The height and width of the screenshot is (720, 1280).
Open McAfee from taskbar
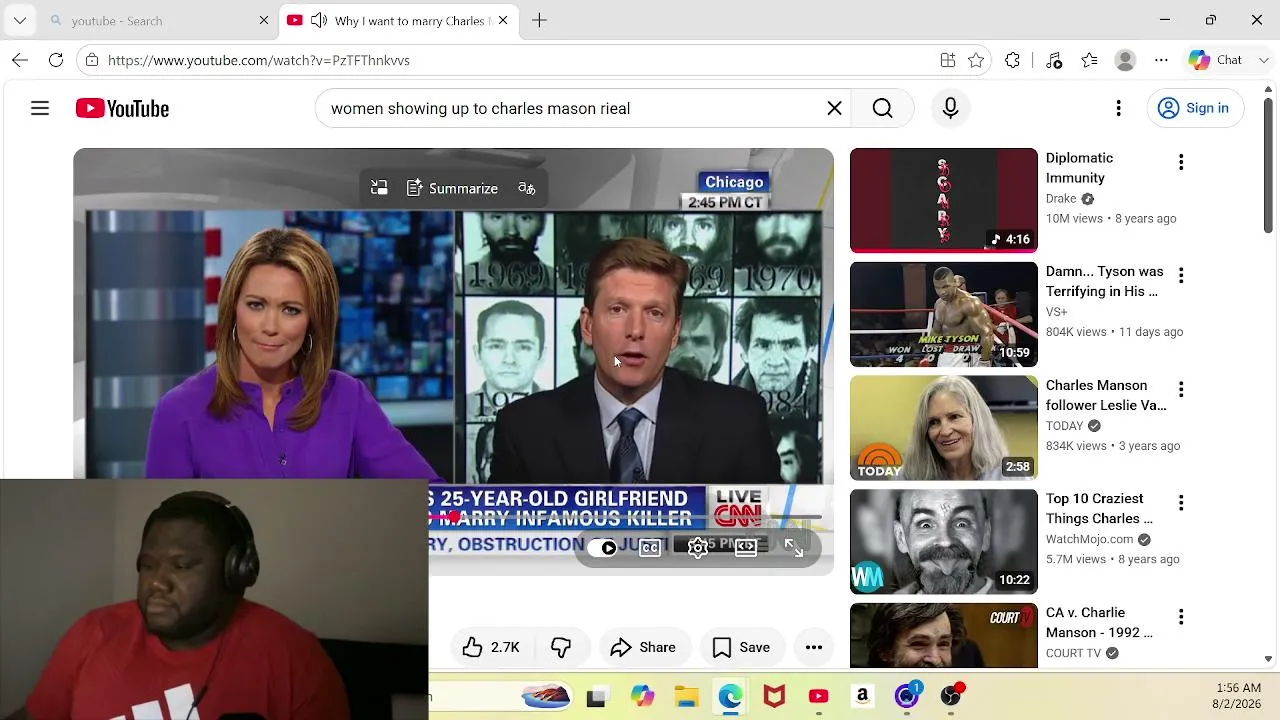point(774,696)
